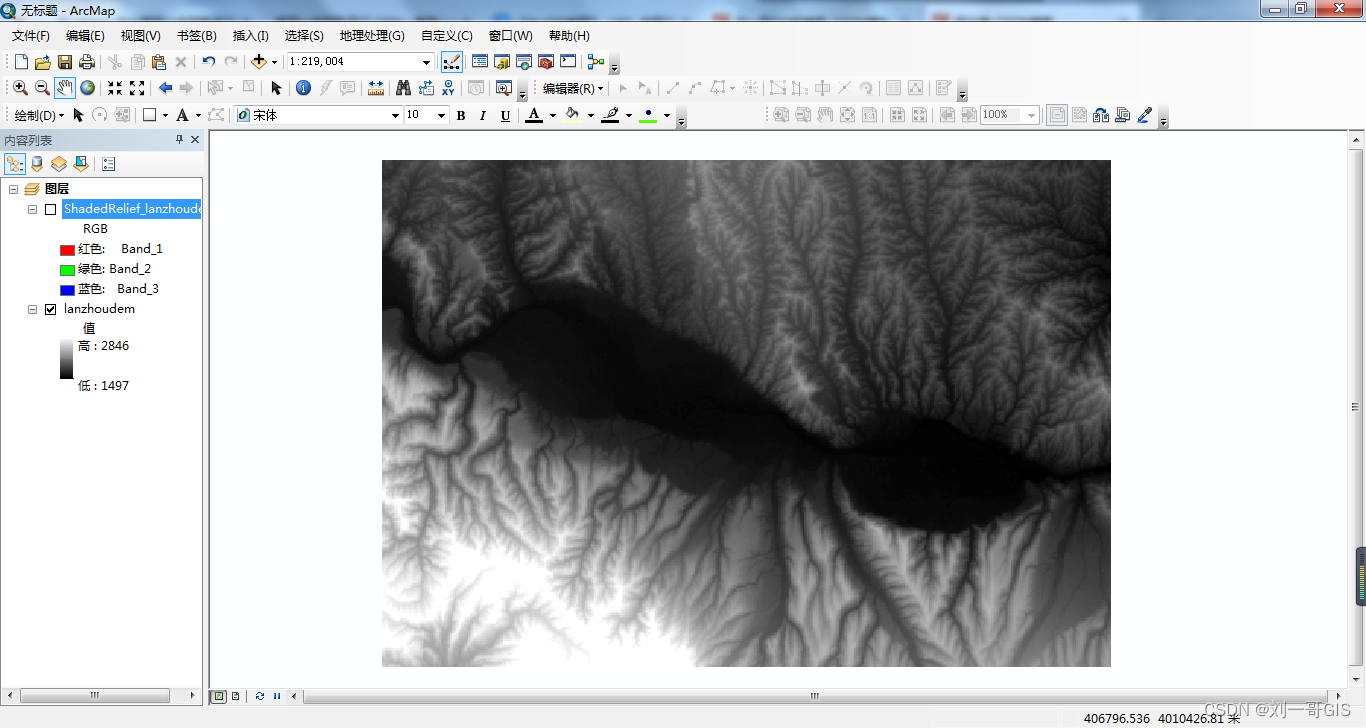This screenshot has width=1366, height=728.
Task: Select the Zoom Out tool
Action: 42,88
